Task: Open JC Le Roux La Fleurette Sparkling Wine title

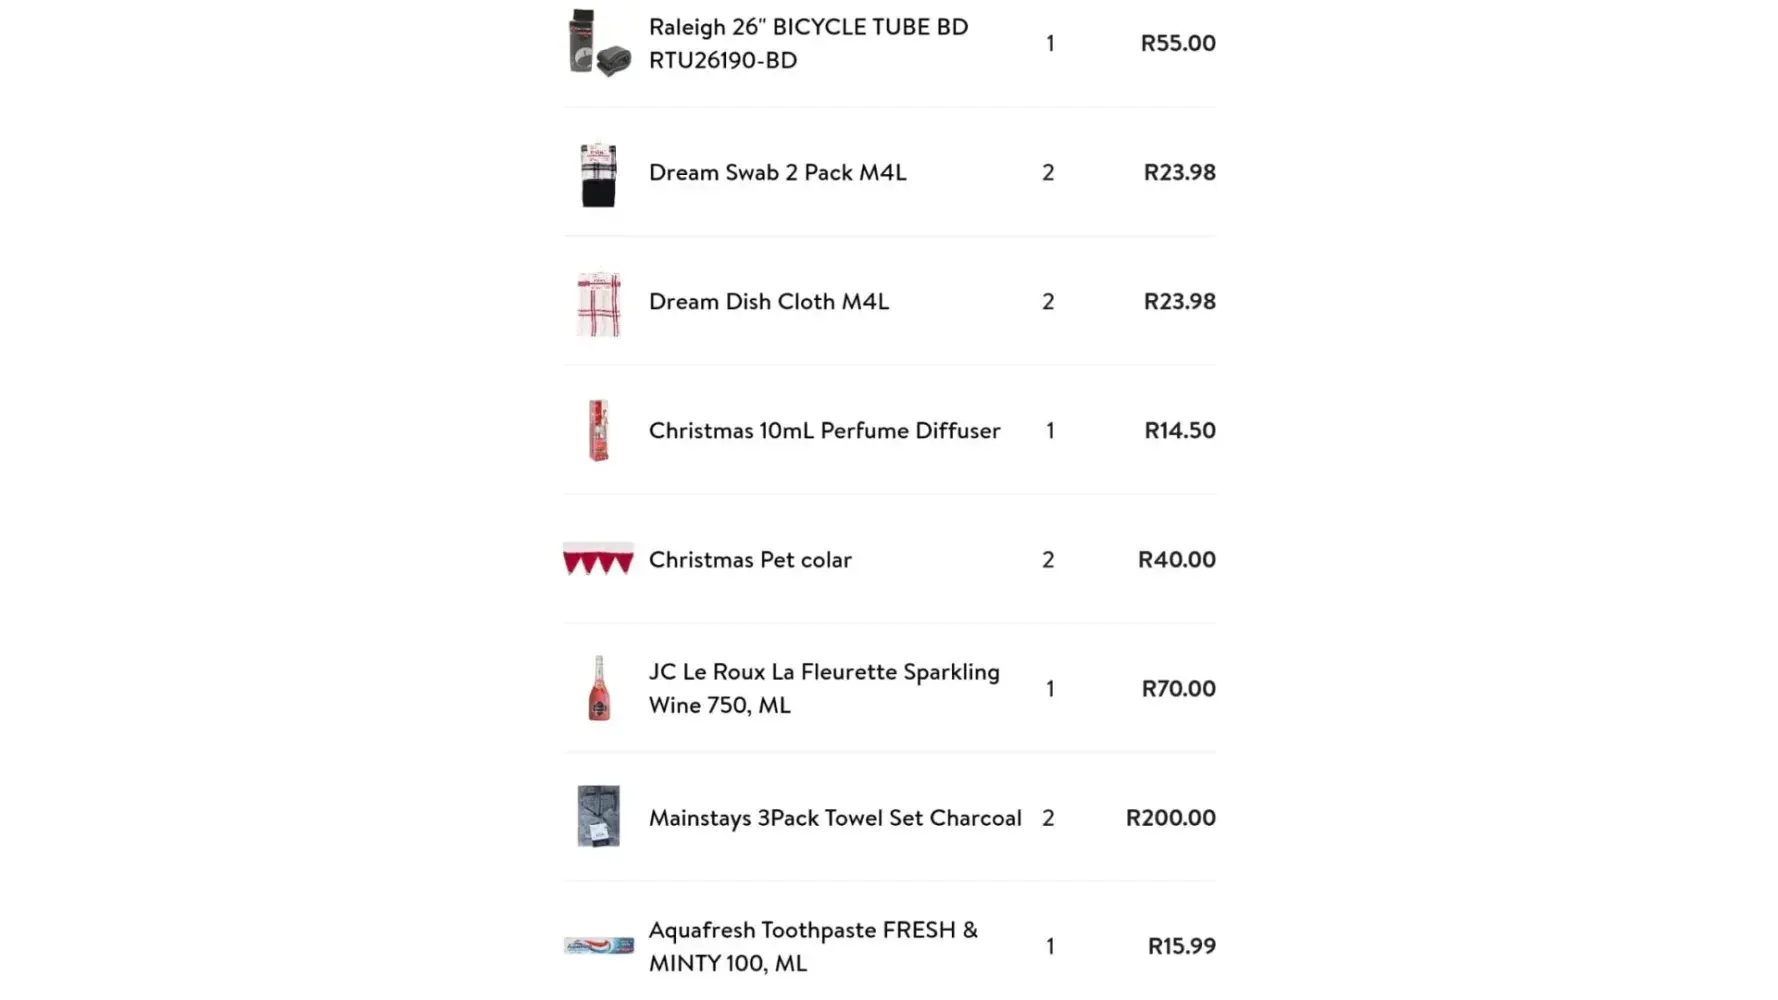Action: (x=823, y=688)
